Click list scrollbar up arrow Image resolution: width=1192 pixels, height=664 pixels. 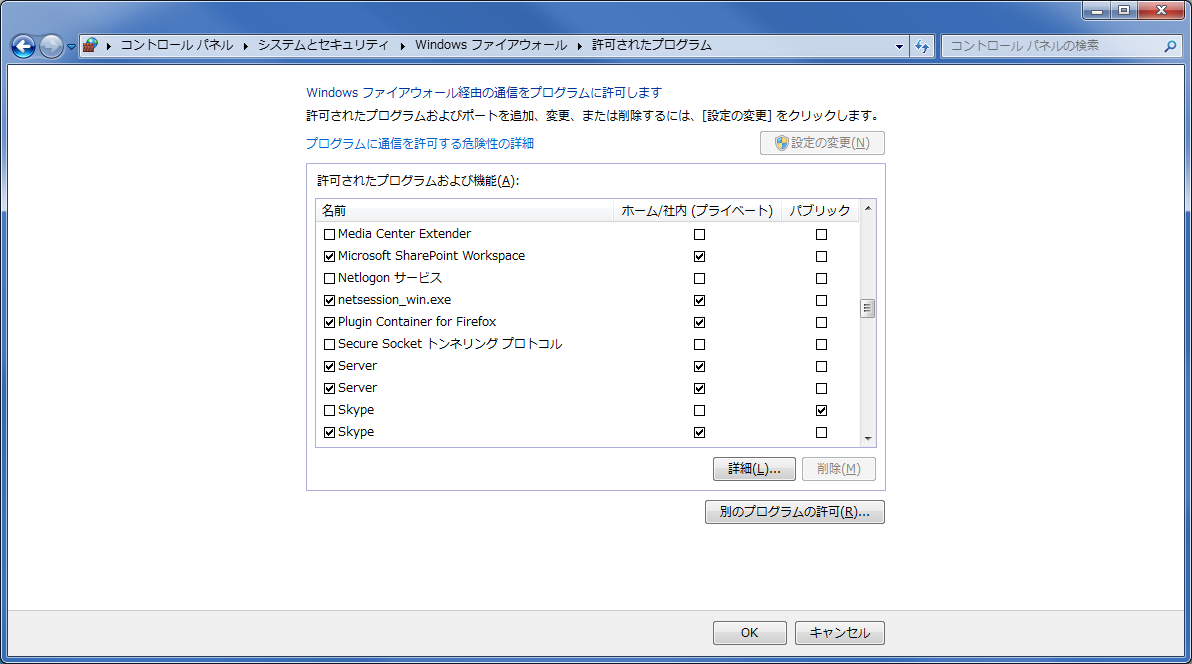point(867,208)
